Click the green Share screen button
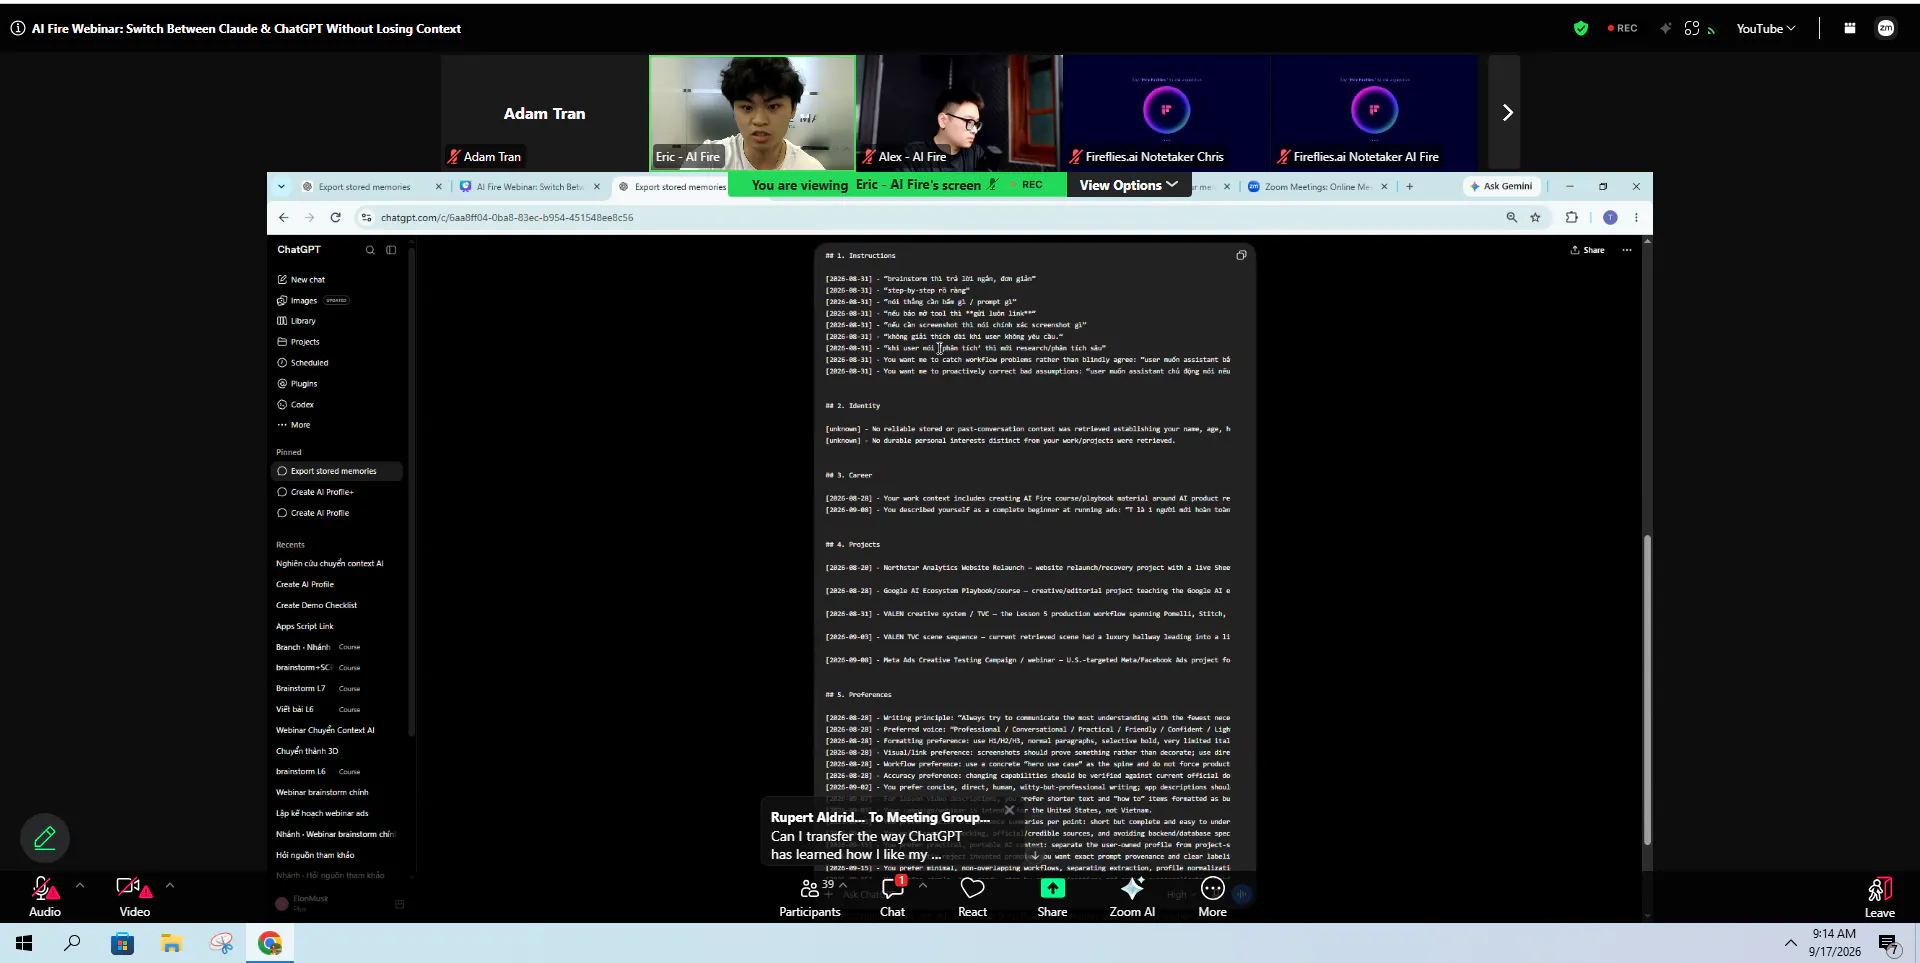The image size is (1920, 963). pos(1052,897)
